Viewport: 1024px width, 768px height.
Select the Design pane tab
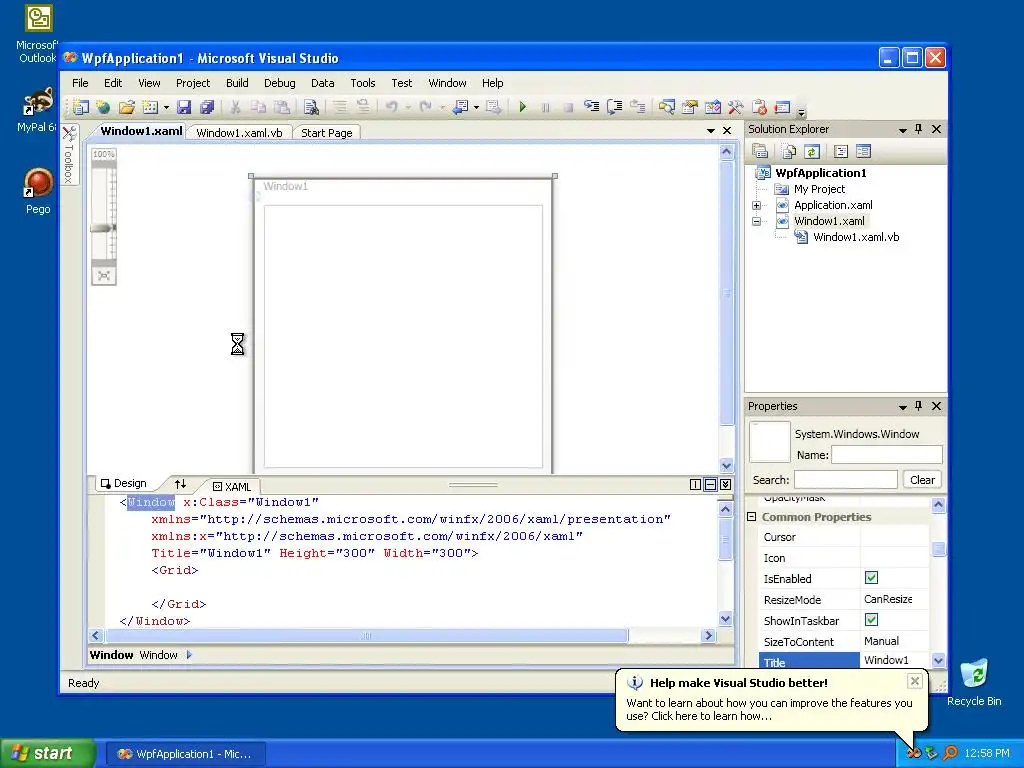click(123, 483)
